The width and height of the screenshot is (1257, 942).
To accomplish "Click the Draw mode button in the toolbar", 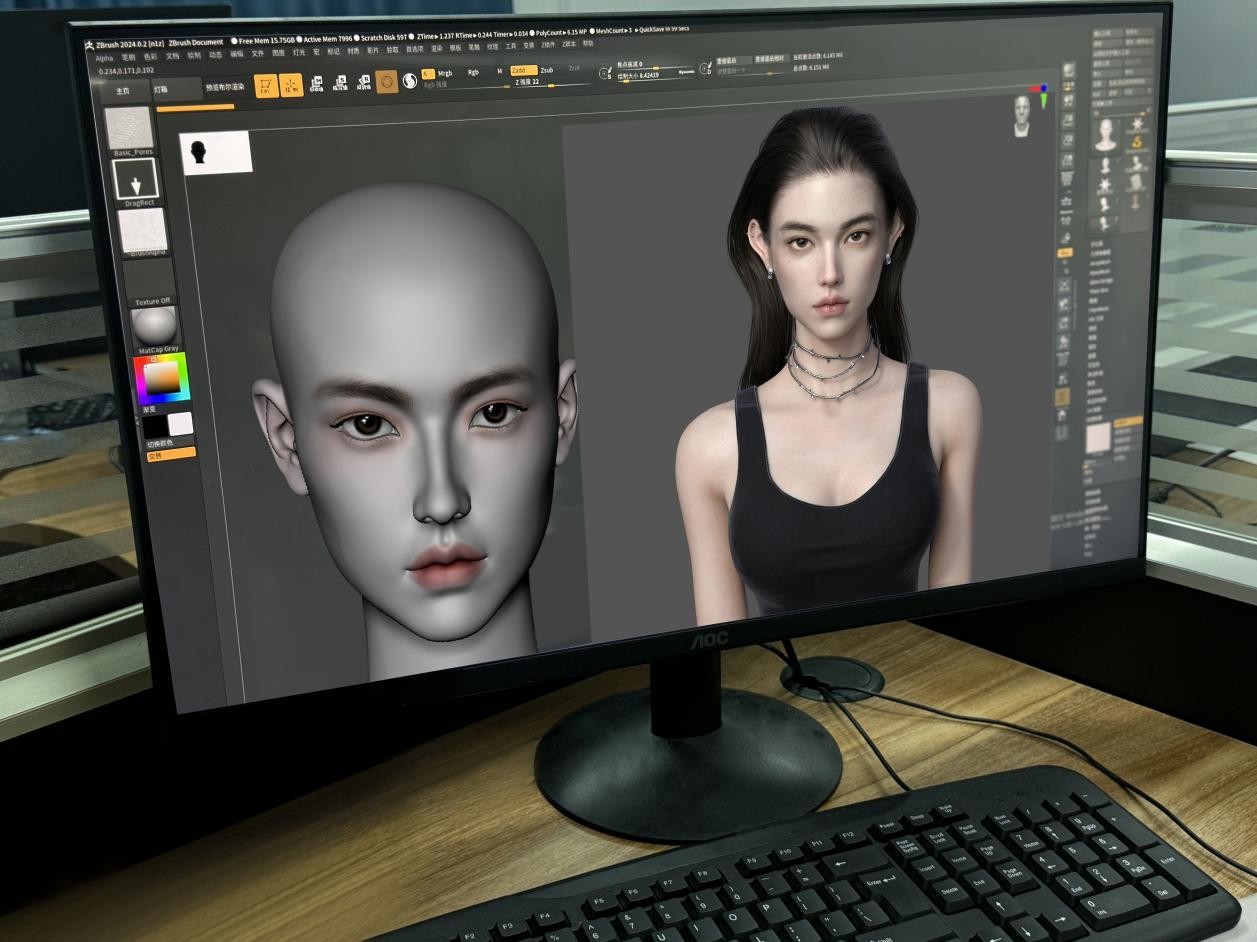I will pyautogui.click(x=292, y=86).
